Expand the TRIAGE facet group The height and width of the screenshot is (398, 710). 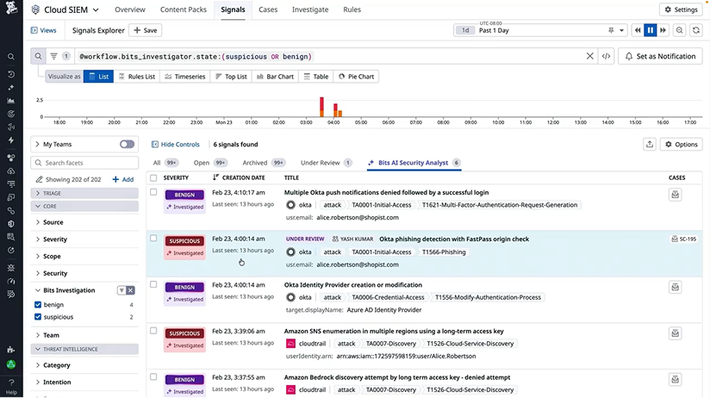(x=84, y=193)
